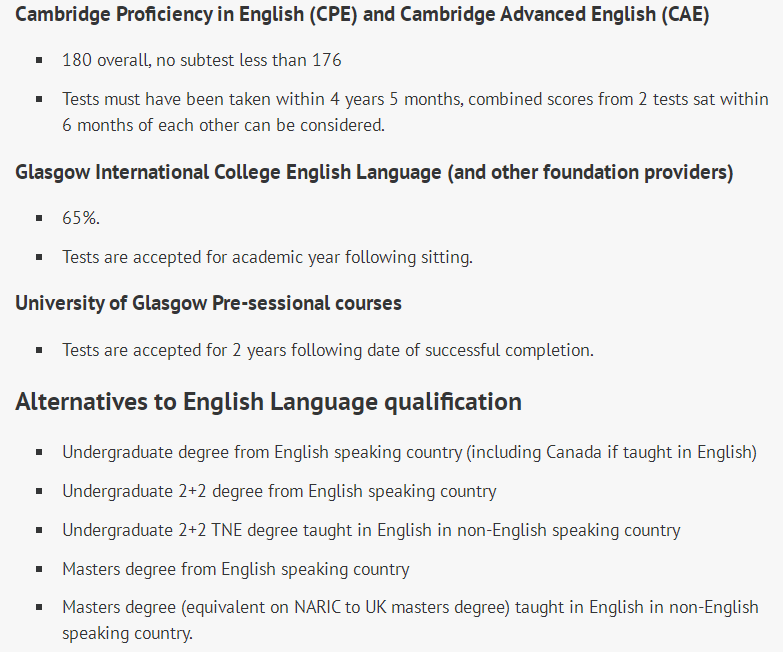Viewport: 783px width, 652px height.
Task: Click the '180 overall, no subtest' bullet text
Action: [202, 60]
